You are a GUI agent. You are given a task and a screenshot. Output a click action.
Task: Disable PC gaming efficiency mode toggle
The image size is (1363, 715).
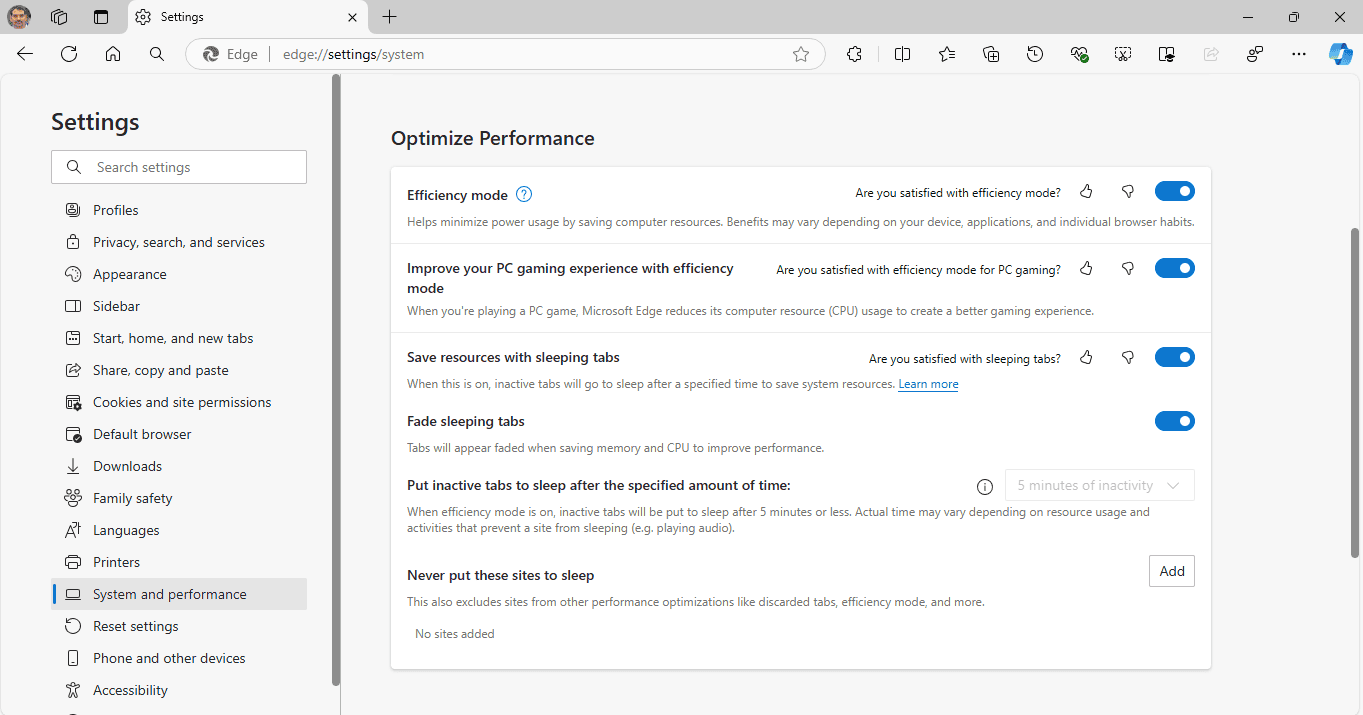point(1175,268)
